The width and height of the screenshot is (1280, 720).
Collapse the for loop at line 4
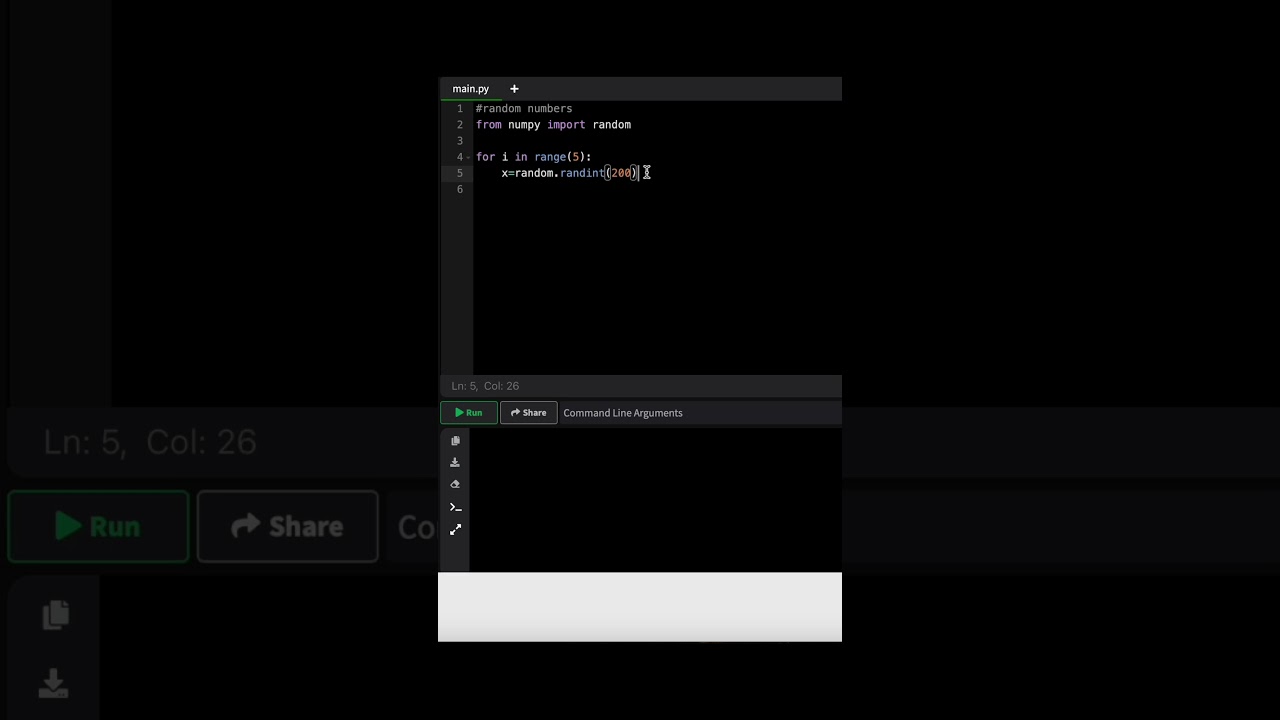click(467, 157)
